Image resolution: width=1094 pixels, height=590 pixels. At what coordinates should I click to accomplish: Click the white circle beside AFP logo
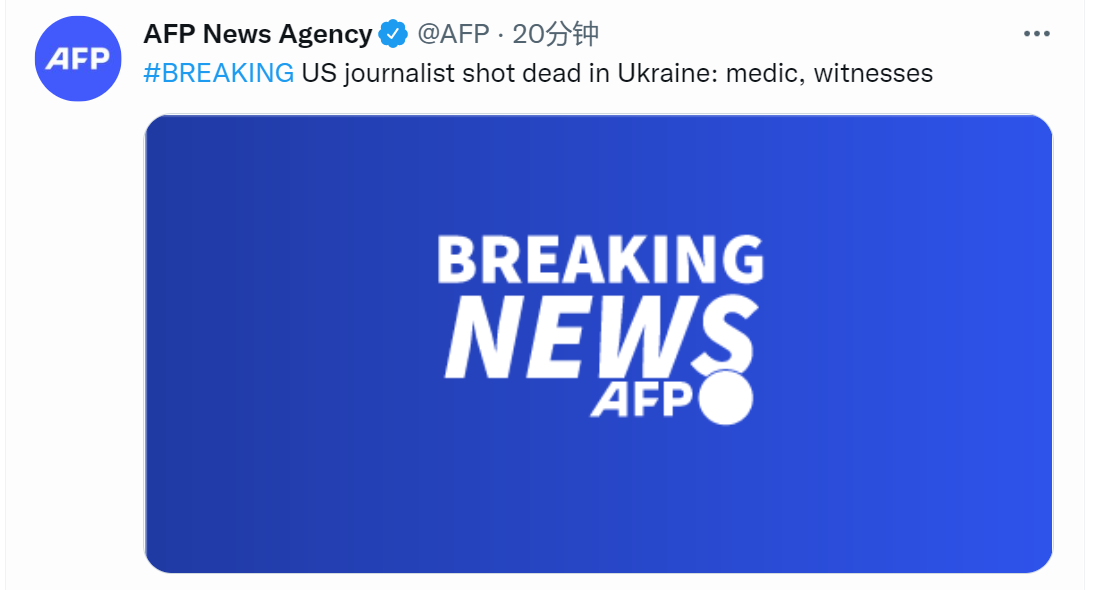726,398
